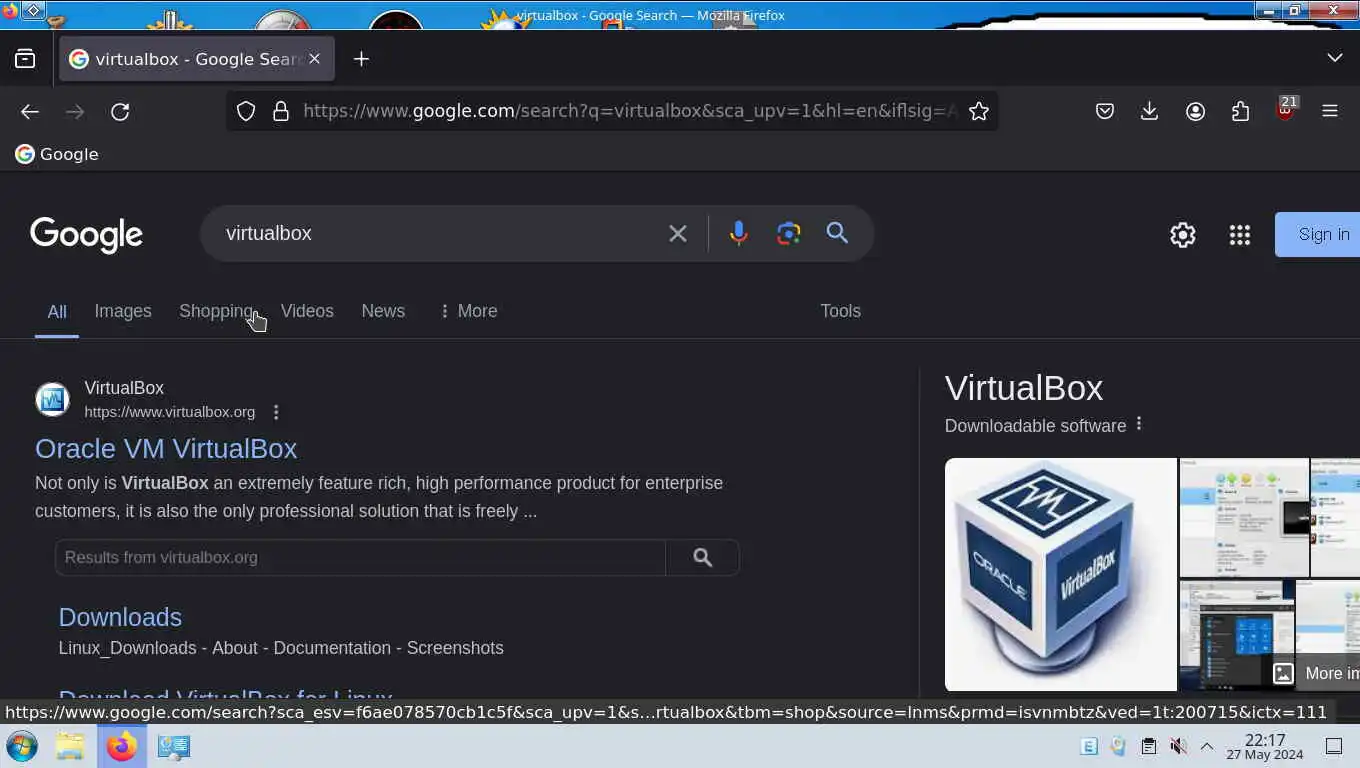1360x768 pixels.
Task: Open the About link under Downloads
Action: (x=235, y=648)
